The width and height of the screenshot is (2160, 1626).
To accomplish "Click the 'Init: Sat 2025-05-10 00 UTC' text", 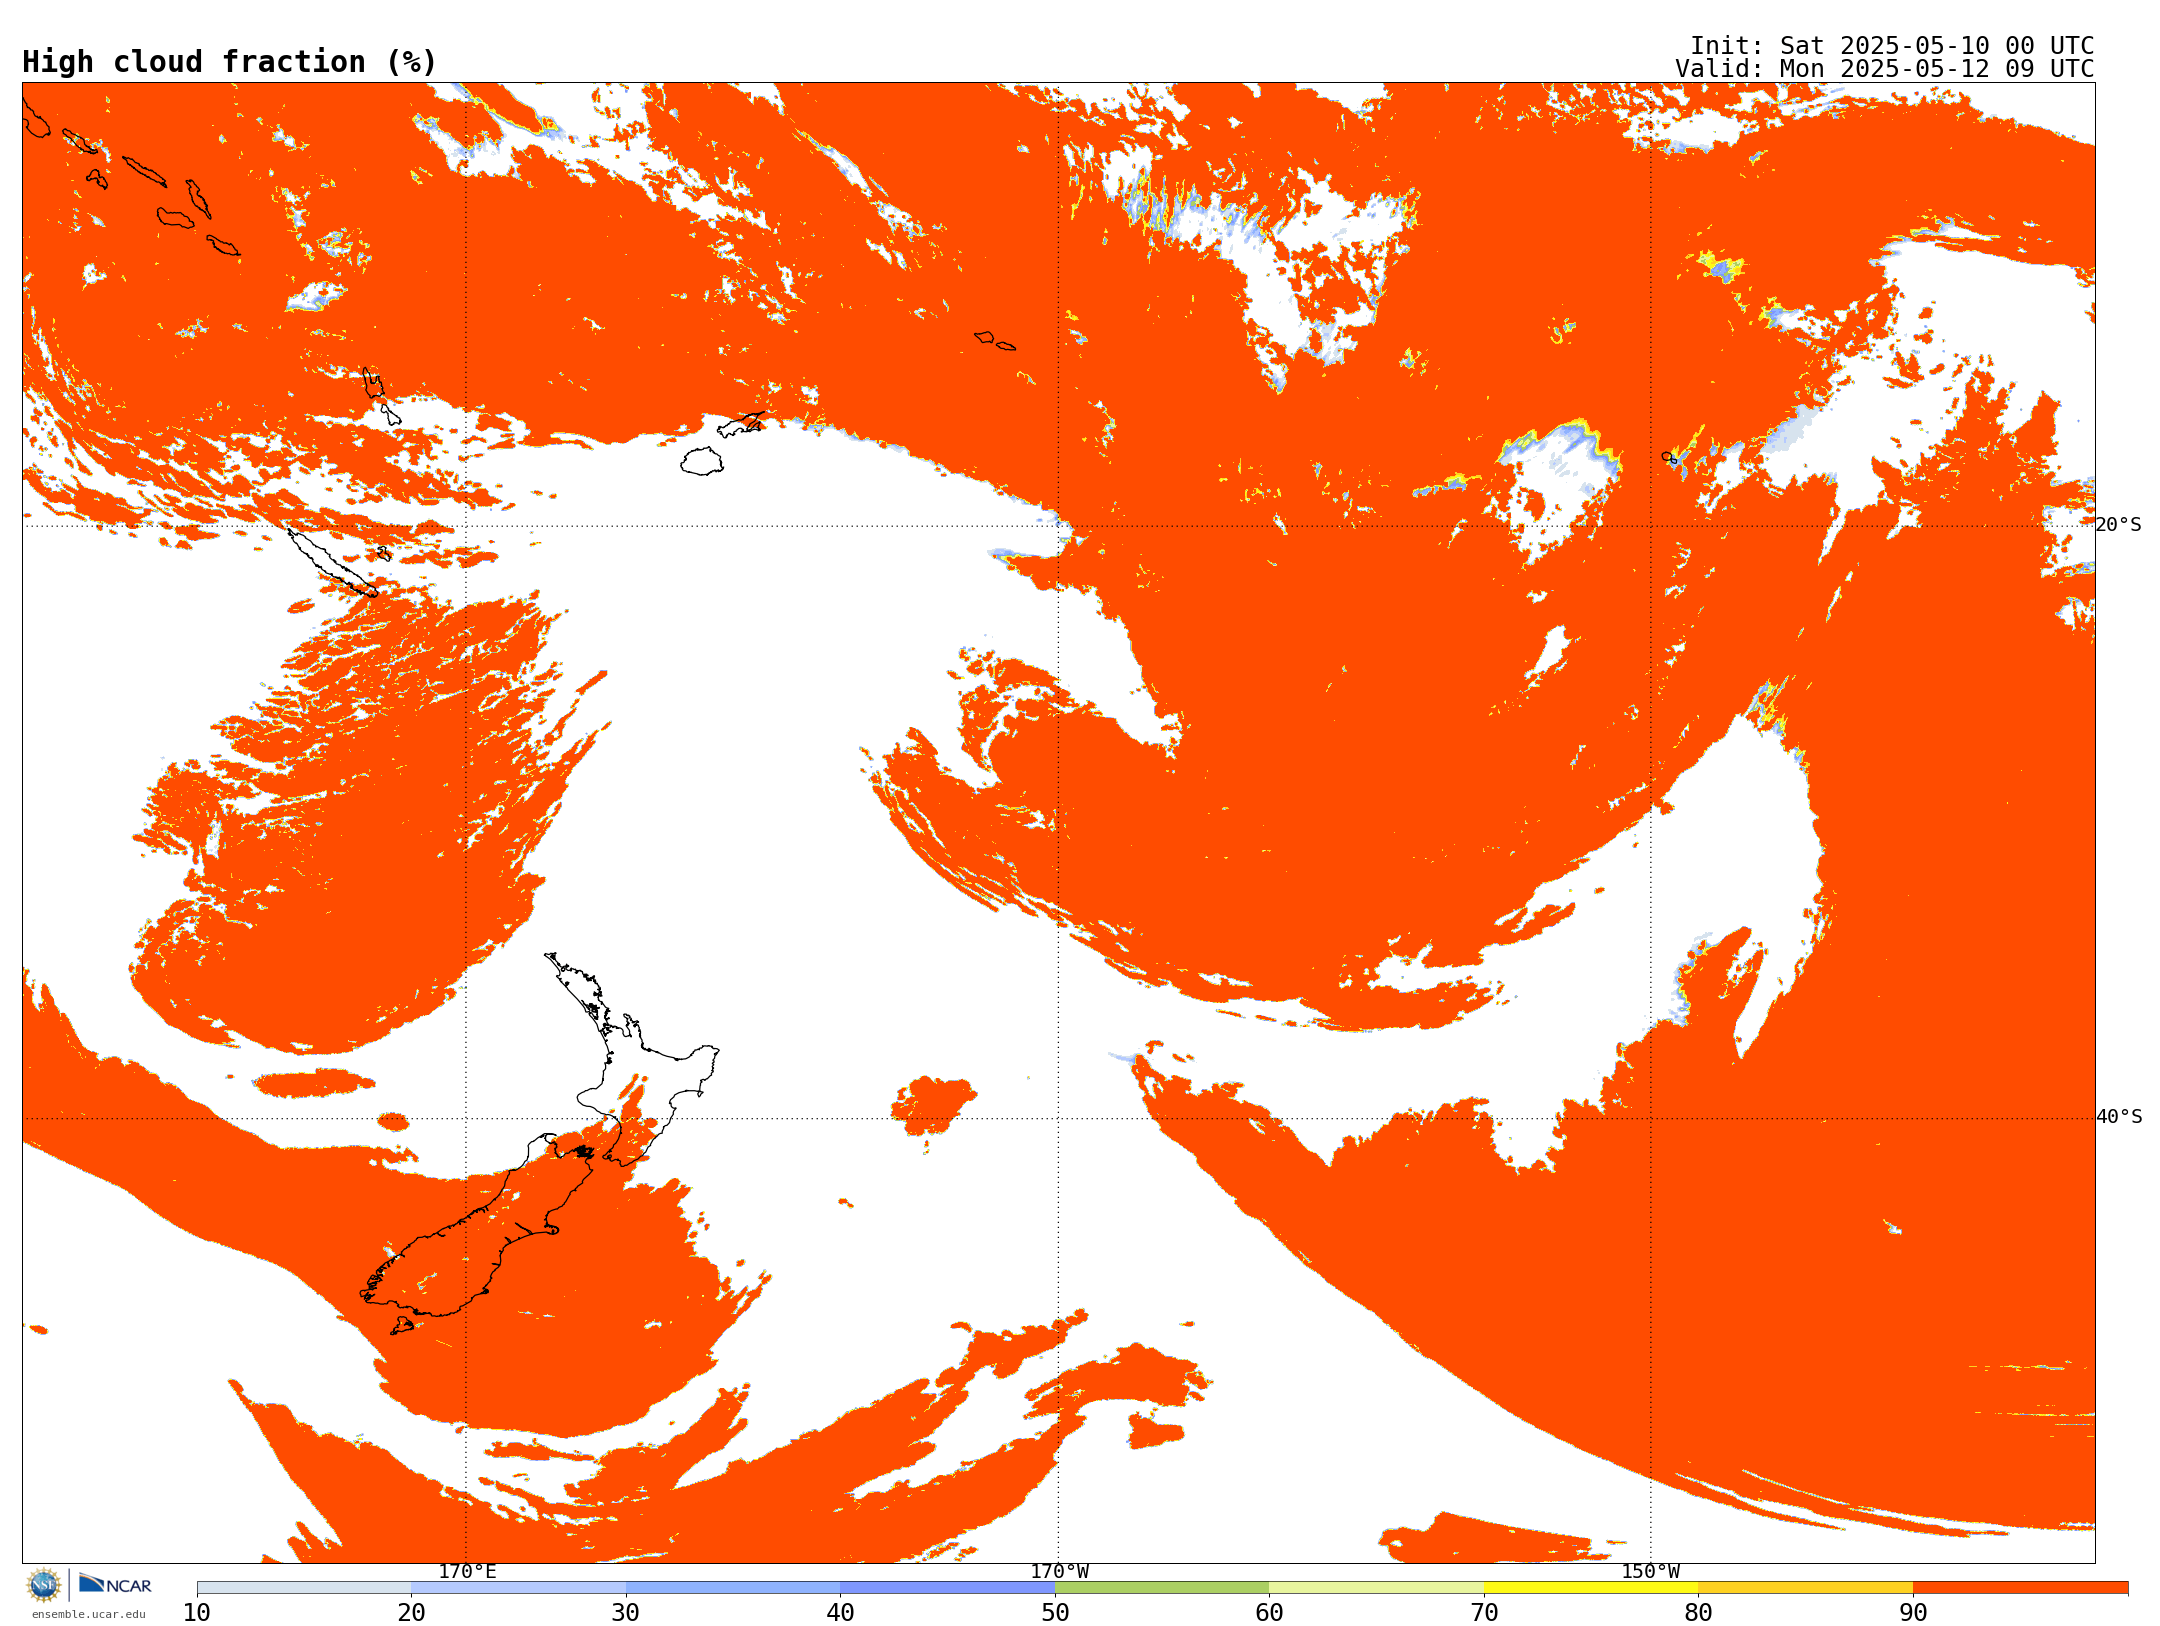I will point(1892,46).
